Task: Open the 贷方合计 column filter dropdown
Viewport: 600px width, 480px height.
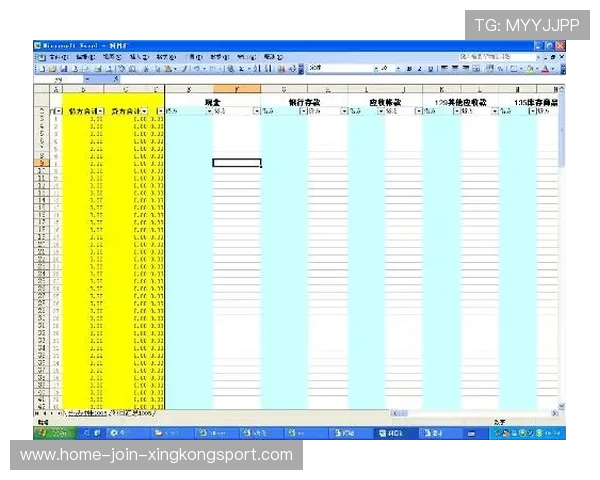Action: pos(145,111)
